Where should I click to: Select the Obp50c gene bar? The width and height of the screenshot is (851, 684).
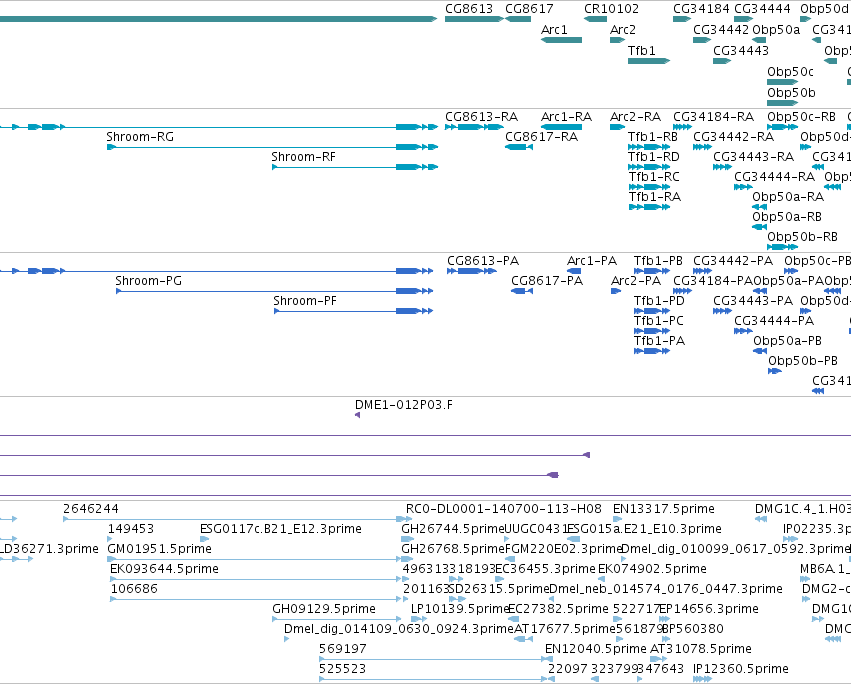[783, 82]
